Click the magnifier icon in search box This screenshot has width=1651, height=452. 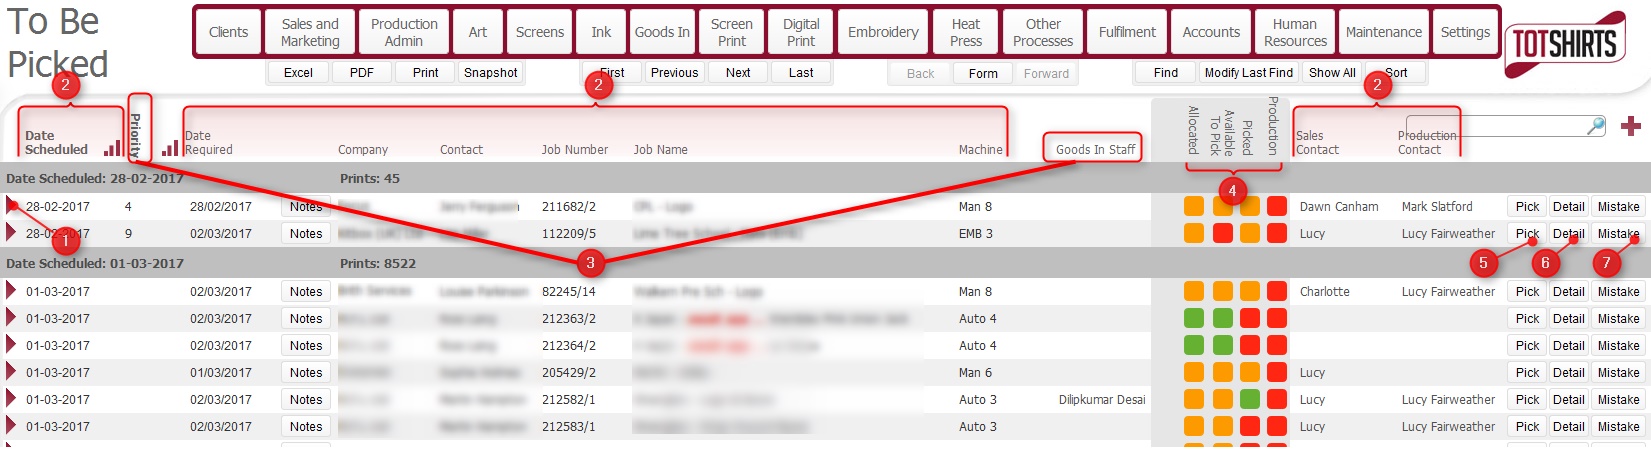[1596, 125]
